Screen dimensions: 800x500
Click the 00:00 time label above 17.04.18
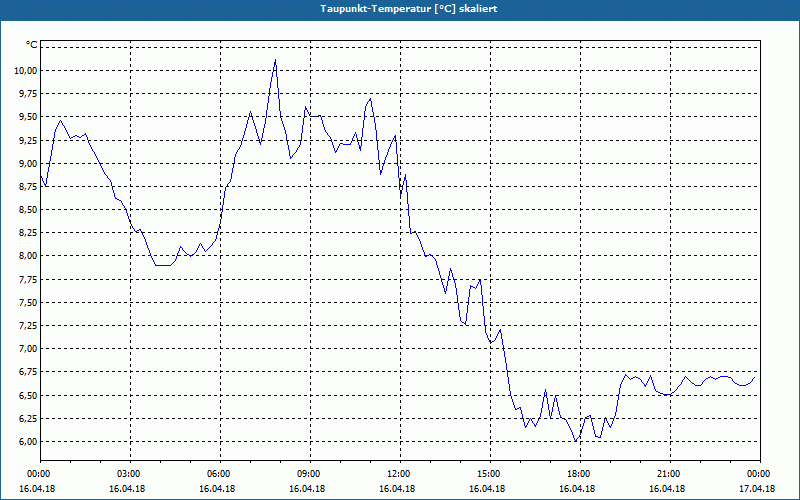coord(760,474)
